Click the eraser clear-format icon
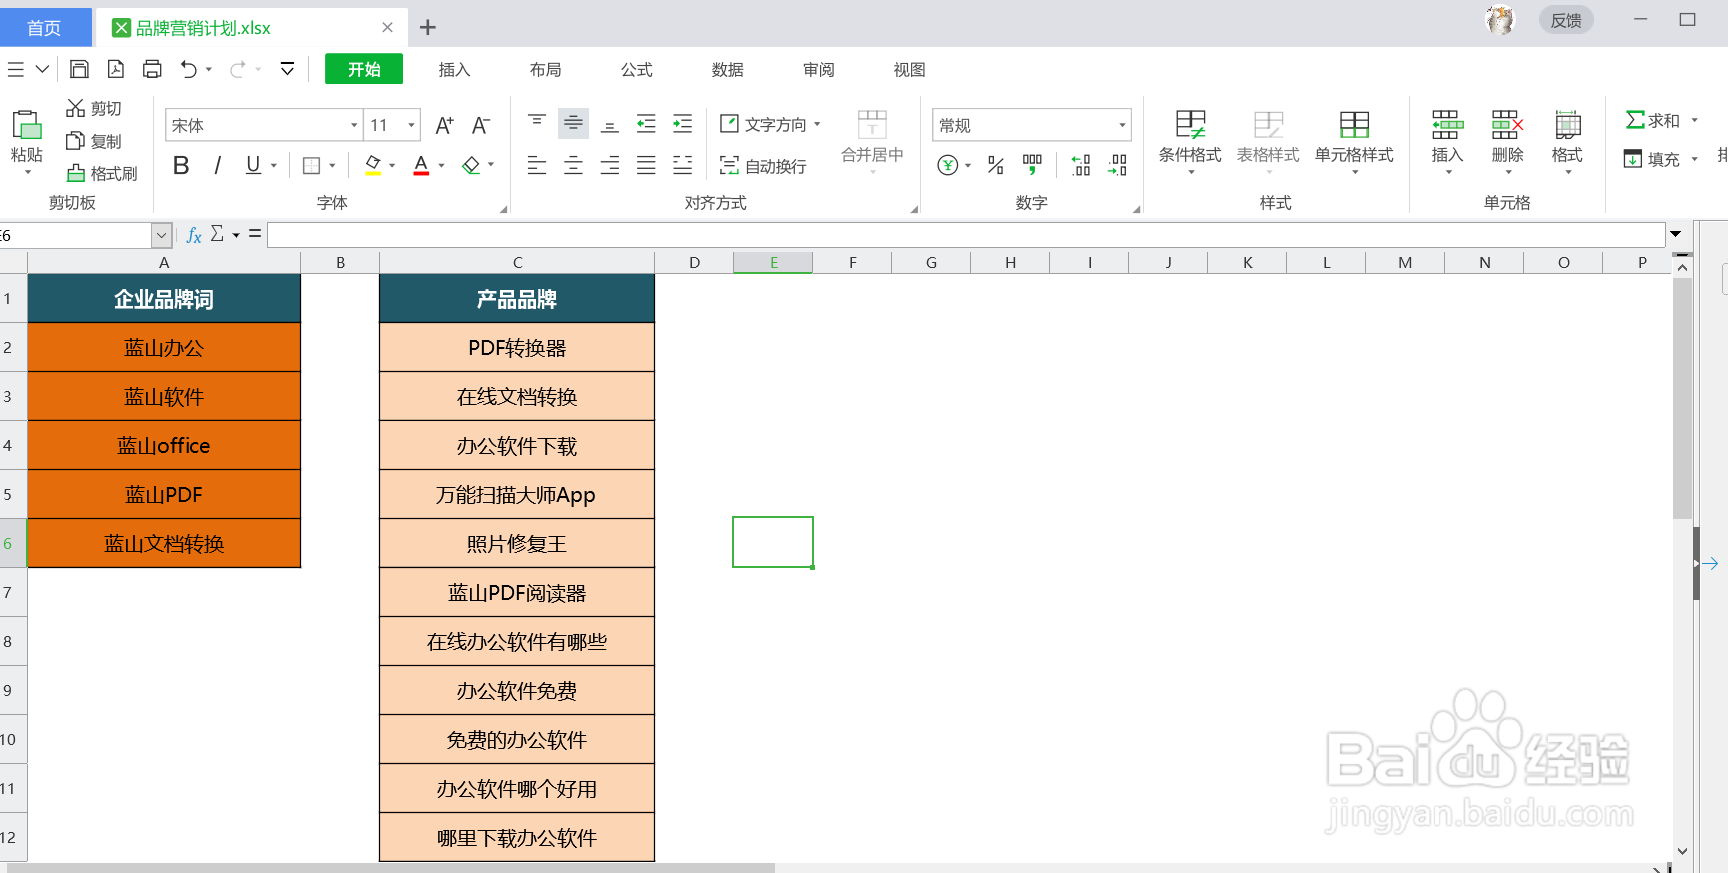Viewport: 1728px width, 873px height. (x=471, y=165)
